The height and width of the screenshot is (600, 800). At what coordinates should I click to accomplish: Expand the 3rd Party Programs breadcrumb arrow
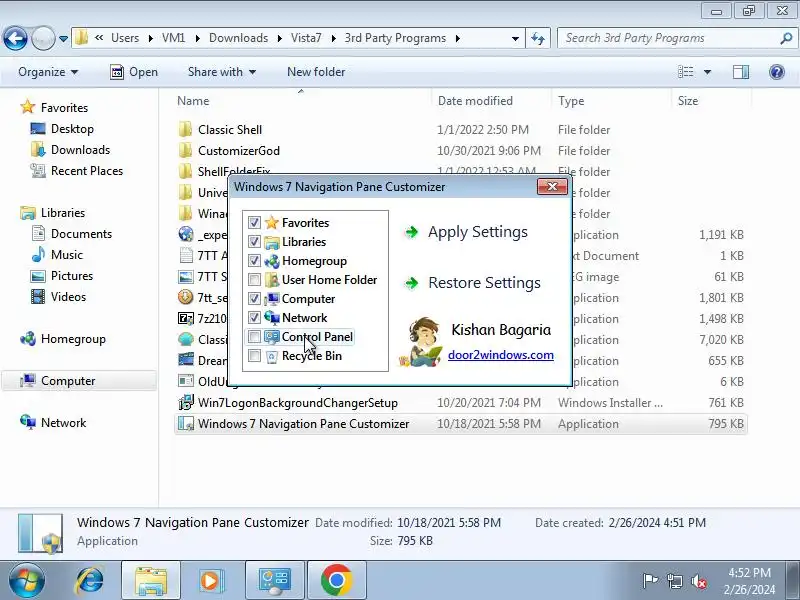tap(458, 38)
